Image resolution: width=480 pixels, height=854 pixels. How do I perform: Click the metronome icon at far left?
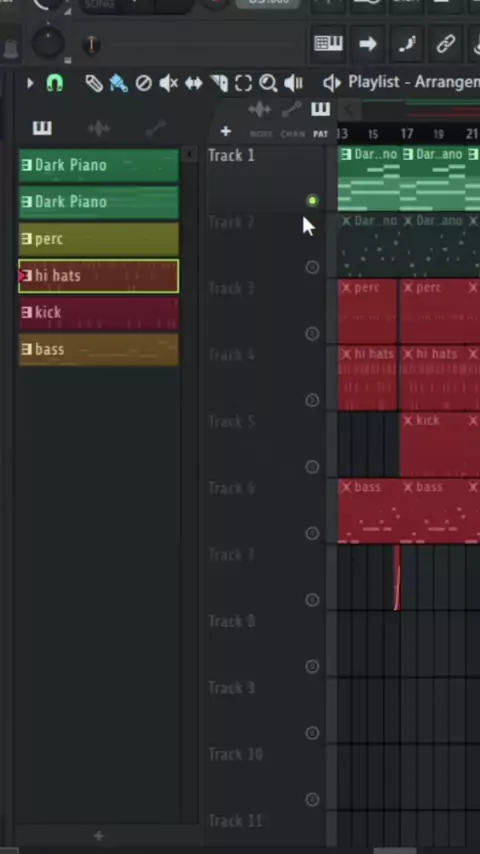[9, 49]
